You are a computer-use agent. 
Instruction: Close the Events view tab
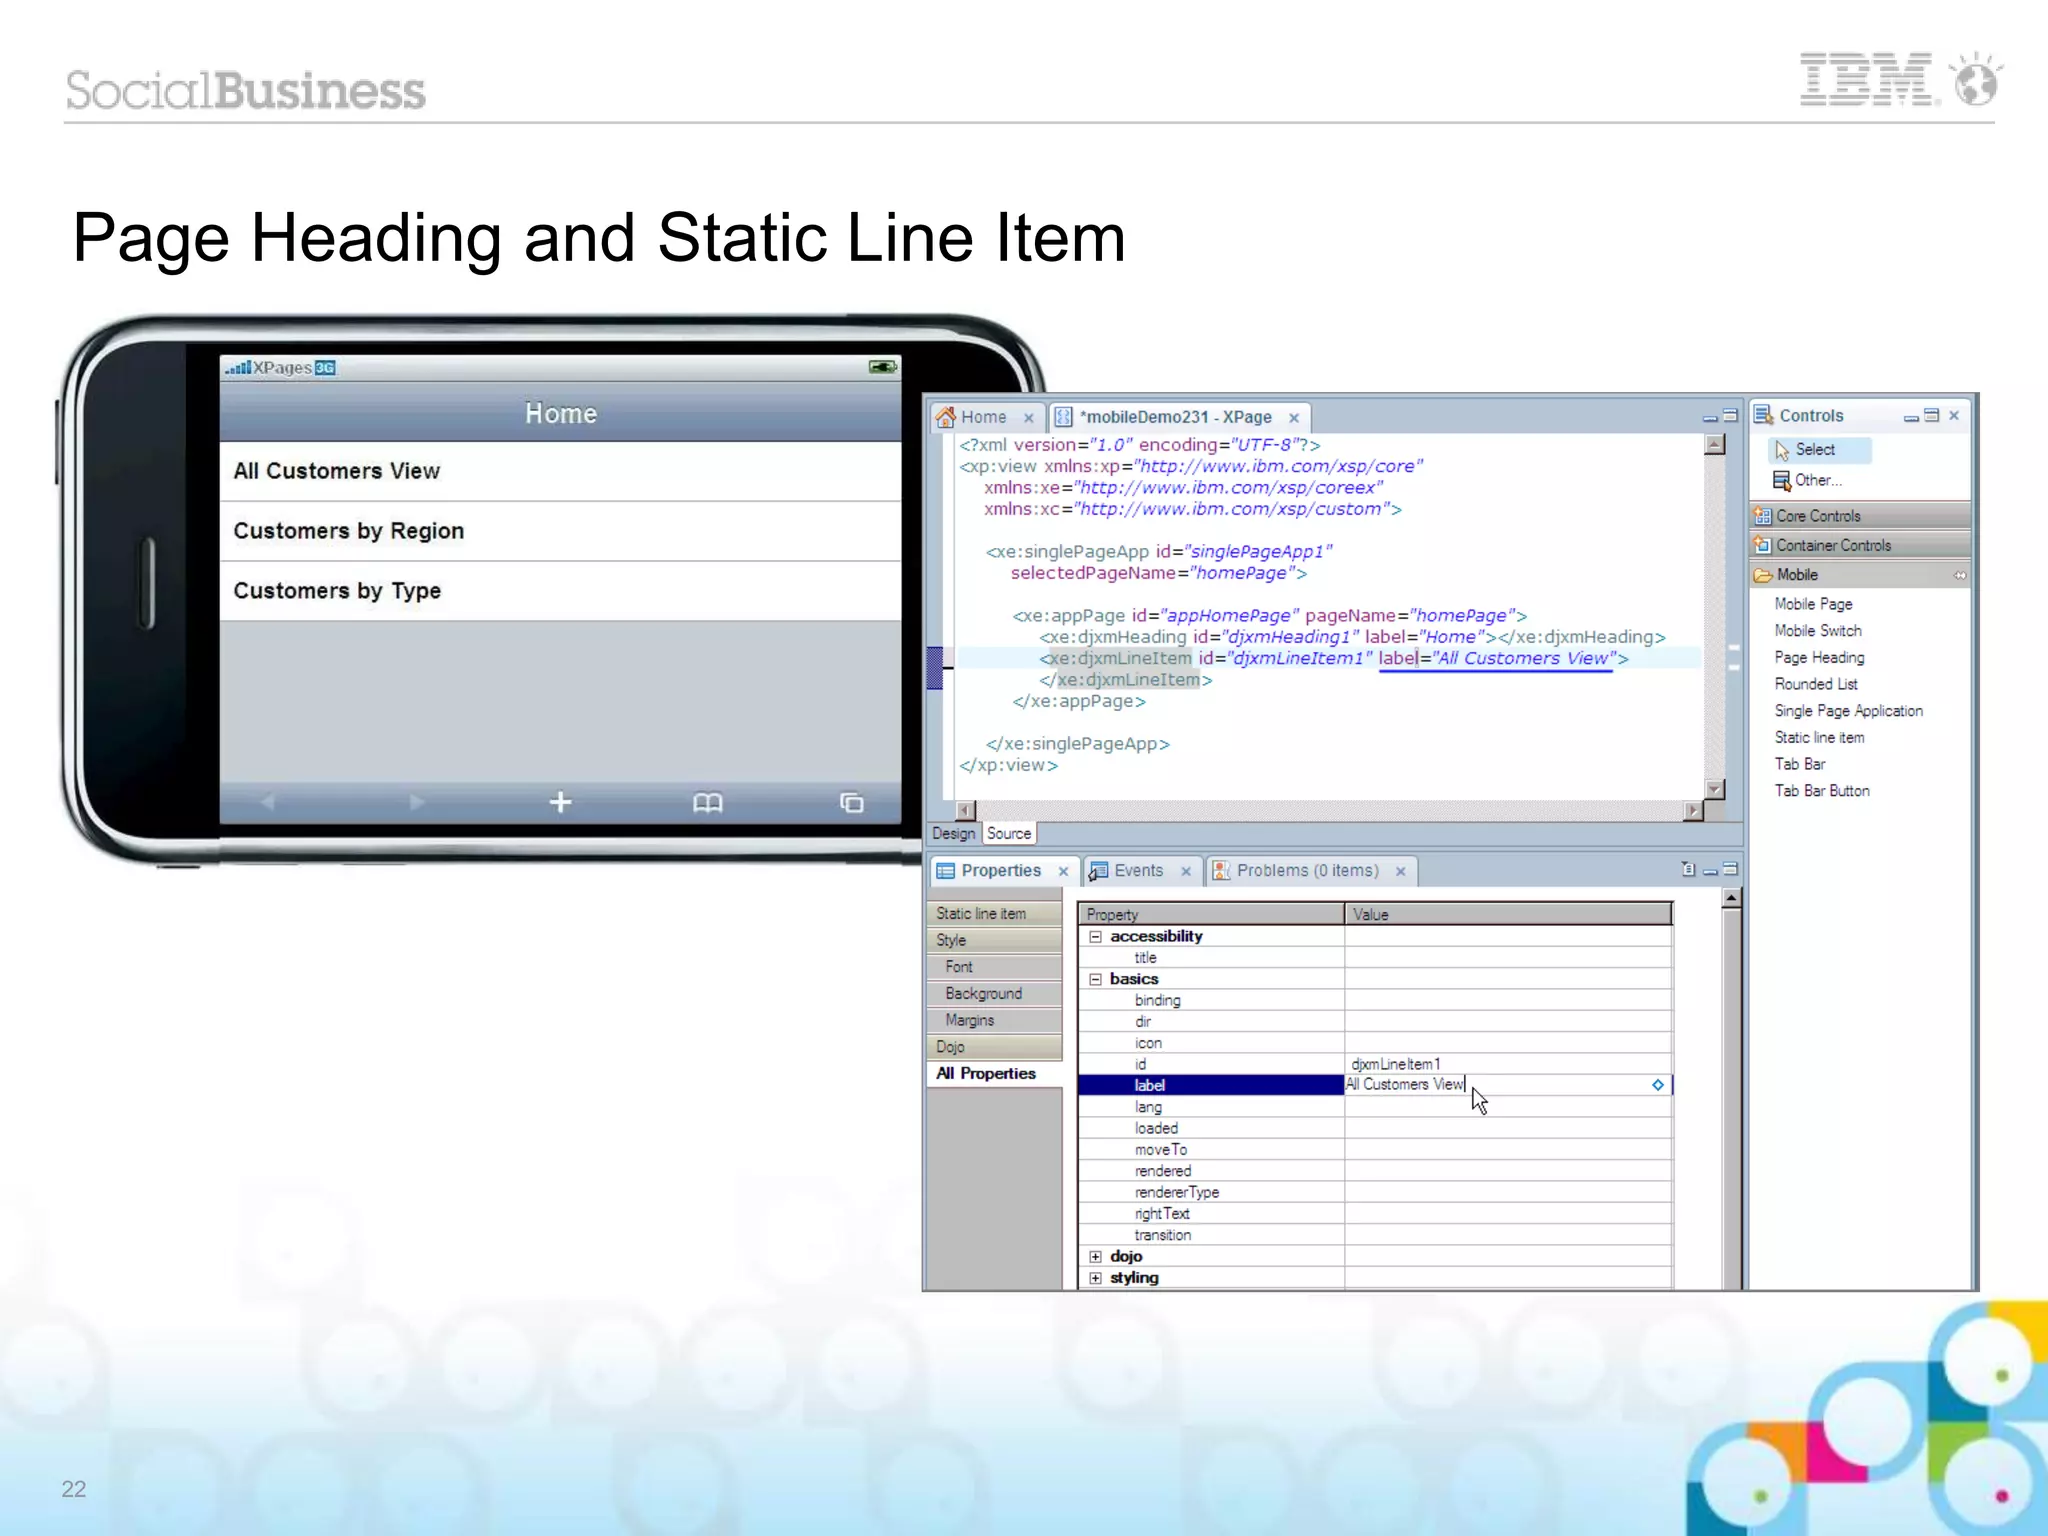[1186, 872]
